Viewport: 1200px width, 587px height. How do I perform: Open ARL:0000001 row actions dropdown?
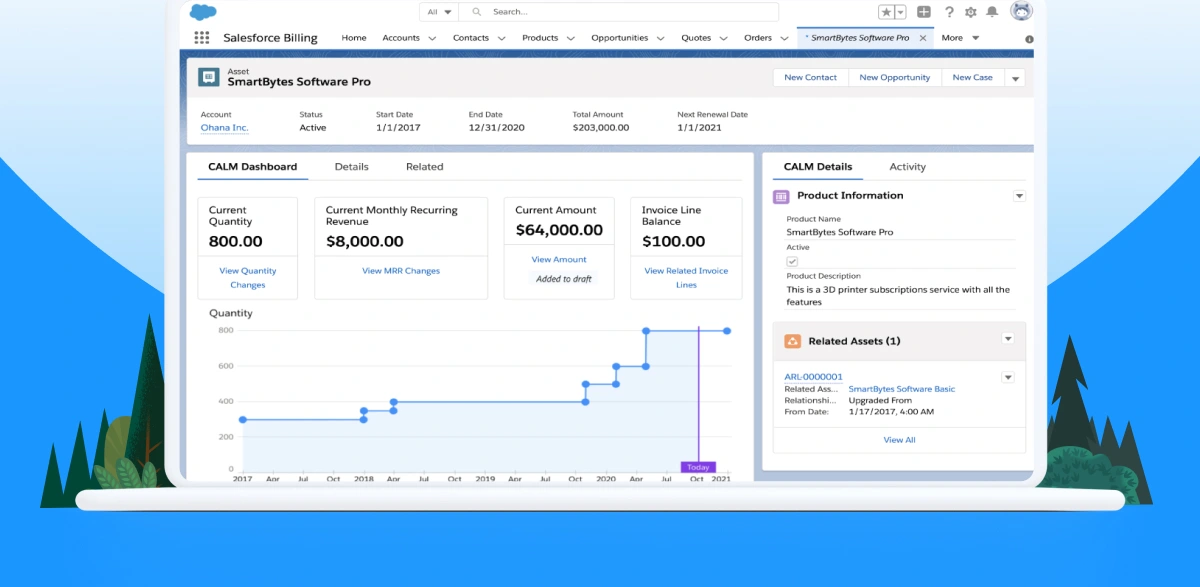(x=1008, y=377)
